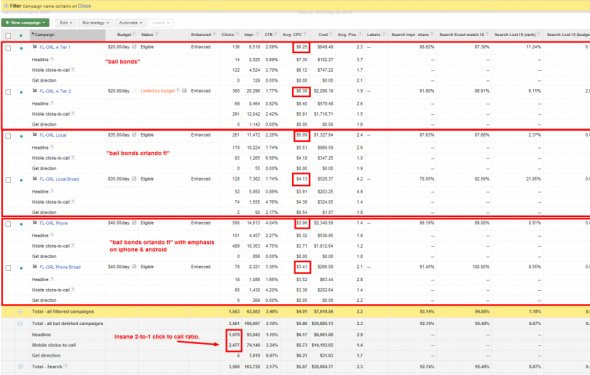
Task: Open the New campaign button menu
Action: coord(25,23)
